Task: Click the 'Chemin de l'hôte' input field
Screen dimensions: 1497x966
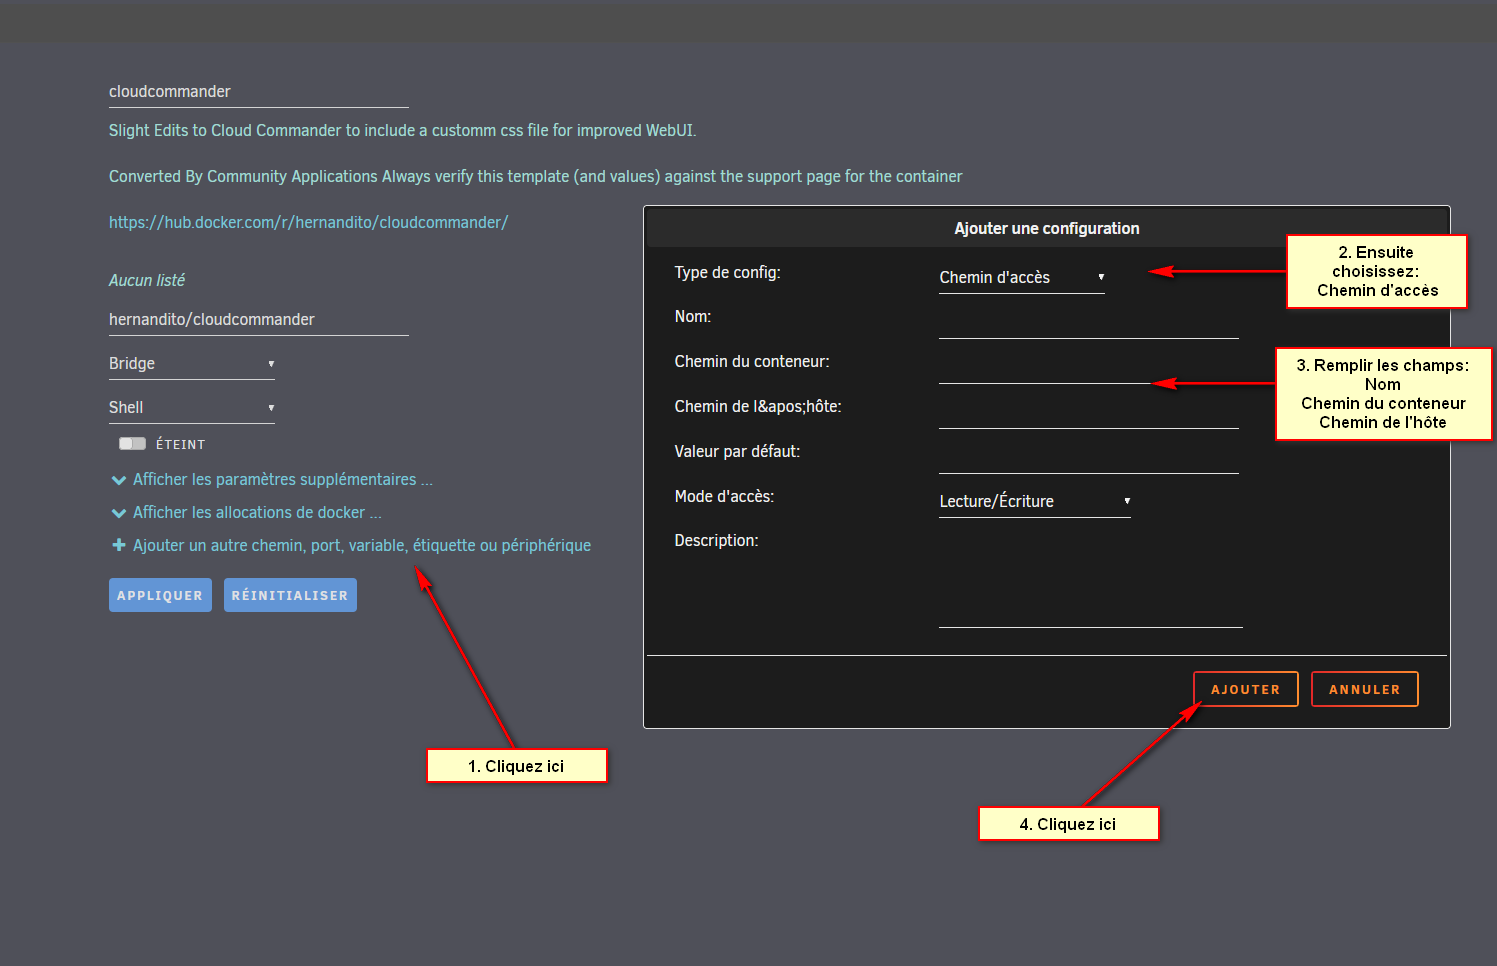Action: (x=1088, y=413)
